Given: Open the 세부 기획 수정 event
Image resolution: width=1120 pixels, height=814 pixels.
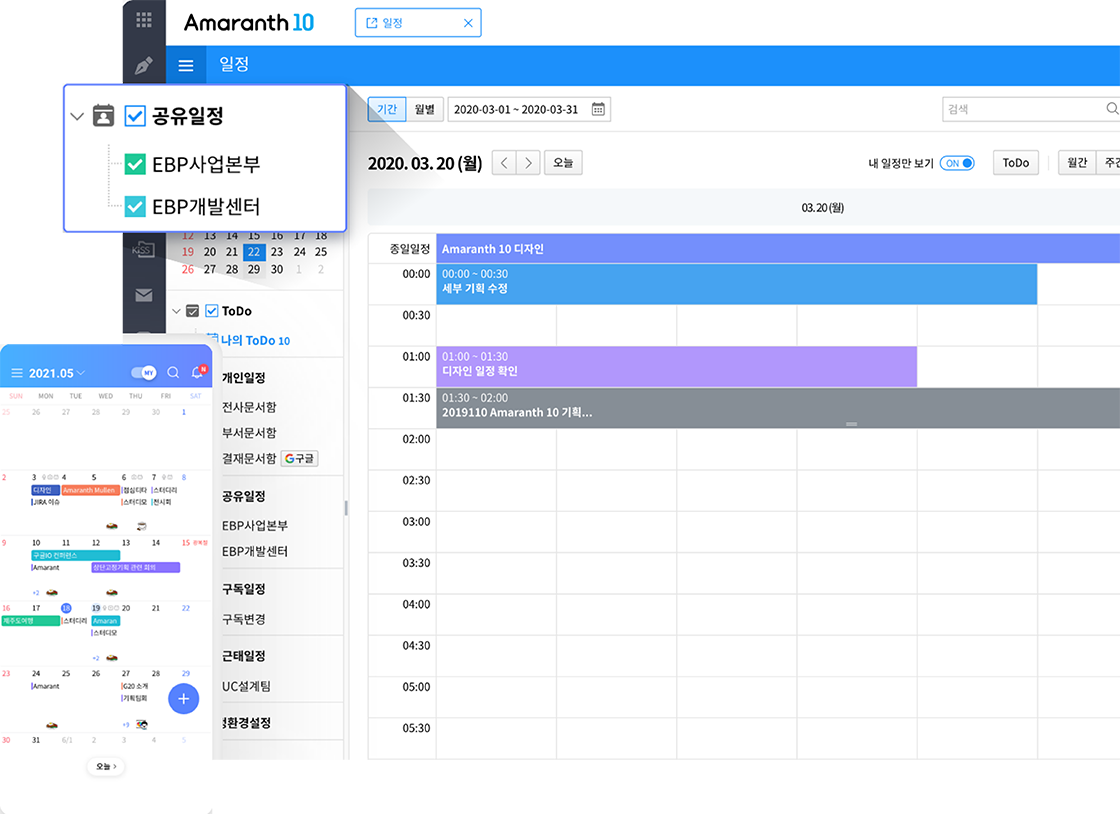Looking at the screenshot, I should pos(736,284).
